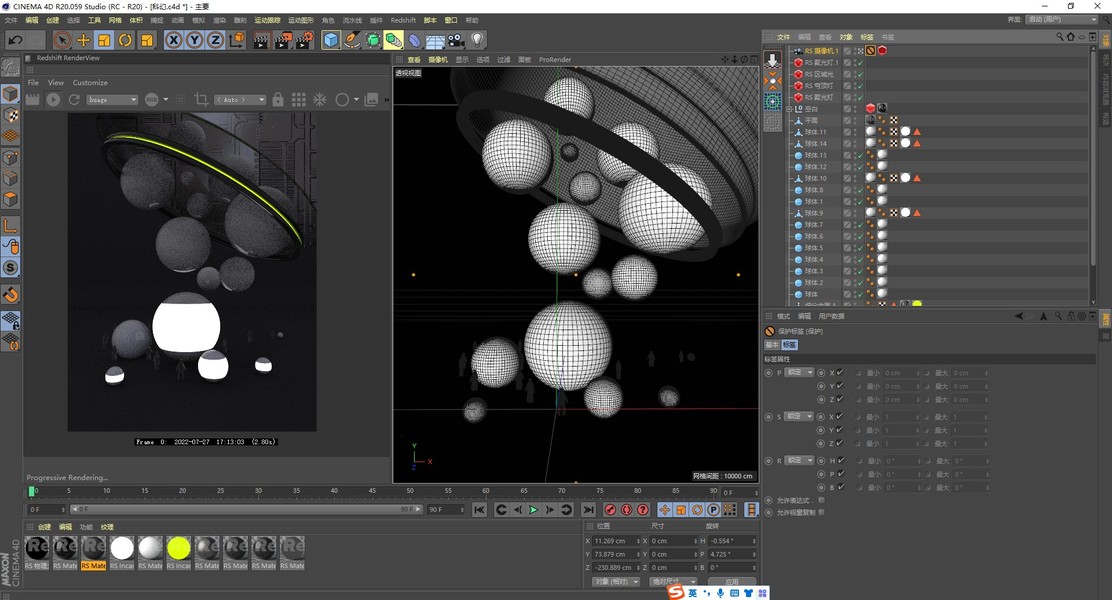Add a cube primitive object
Image resolution: width=1112 pixels, height=600 pixels.
tap(331, 40)
